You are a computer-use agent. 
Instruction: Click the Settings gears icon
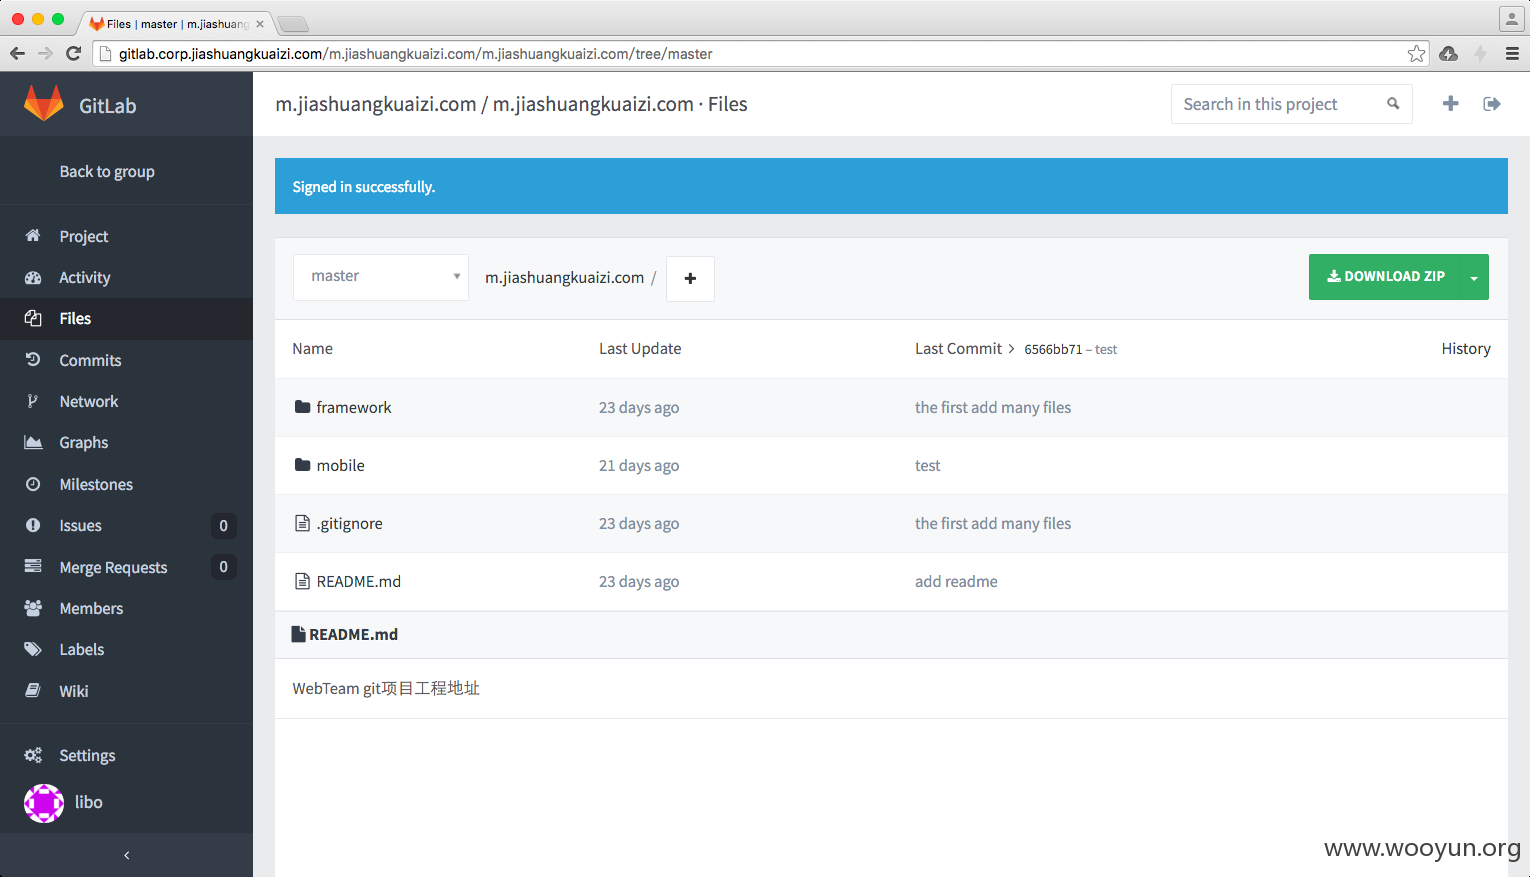coord(33,755)
